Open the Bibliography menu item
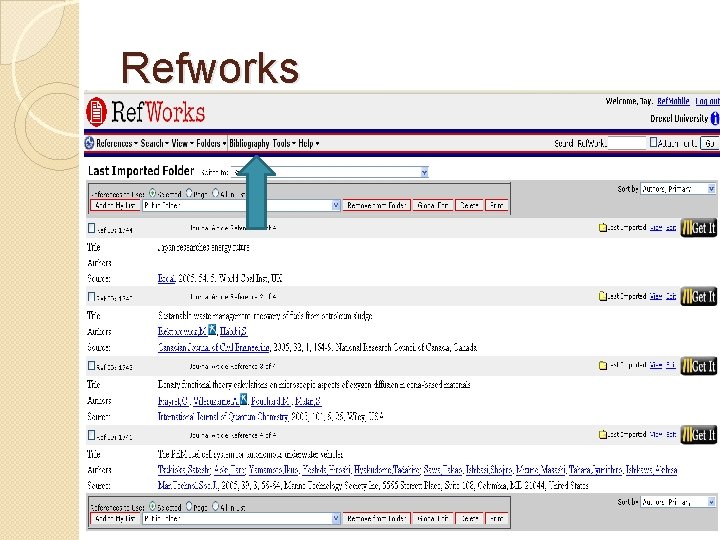Screen dimensions: 720x540 point(249,143)
